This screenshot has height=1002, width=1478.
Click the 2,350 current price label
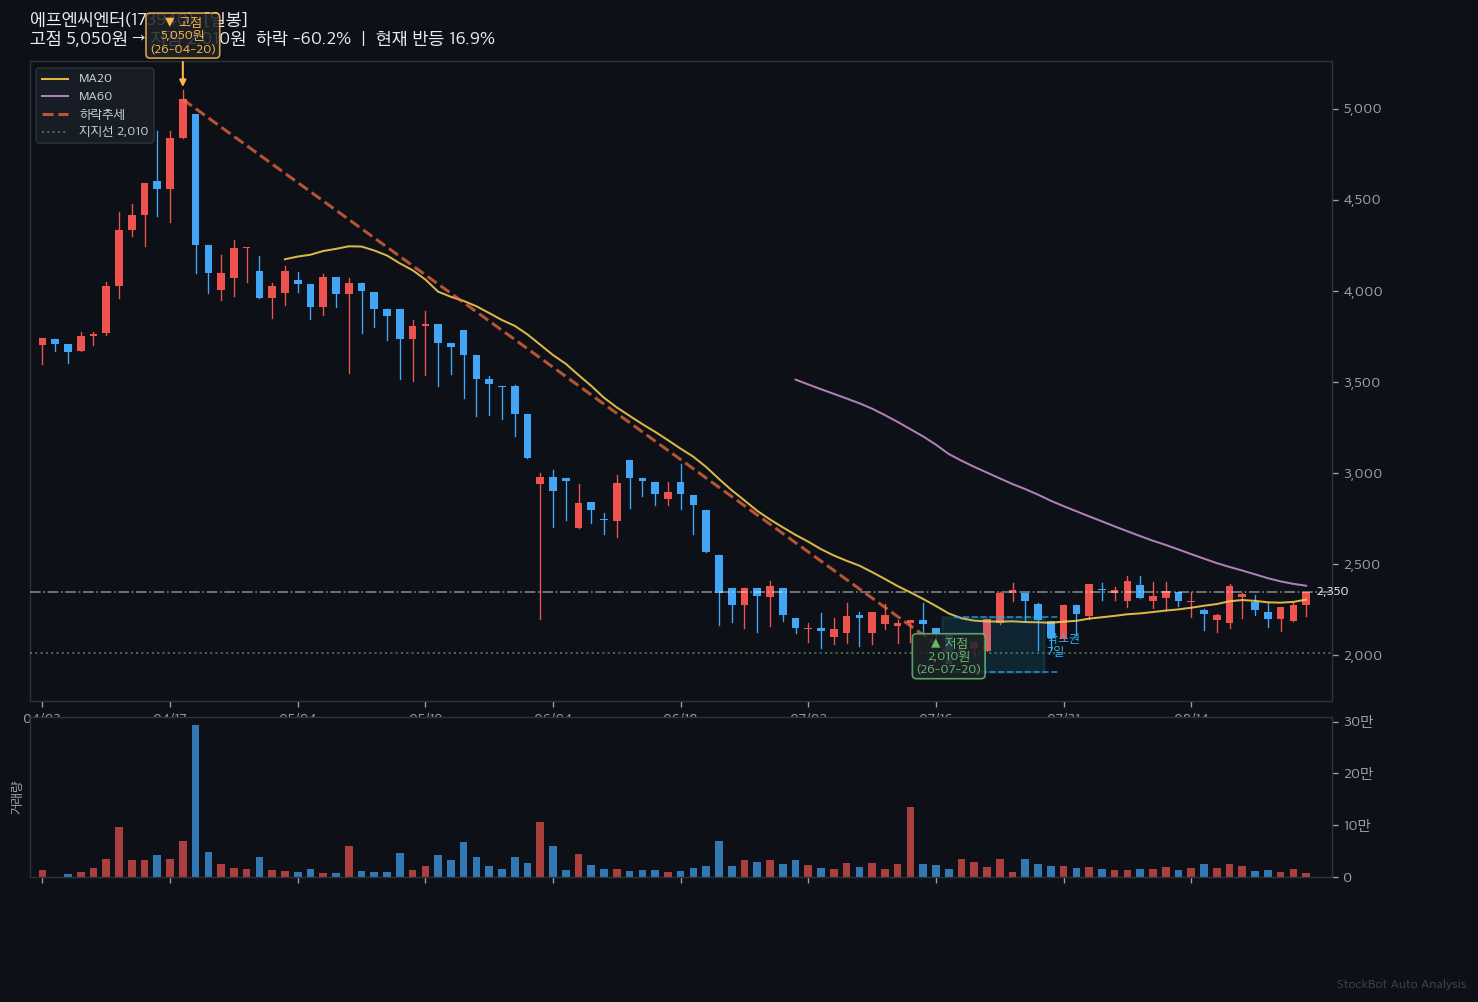[1332, 591]
